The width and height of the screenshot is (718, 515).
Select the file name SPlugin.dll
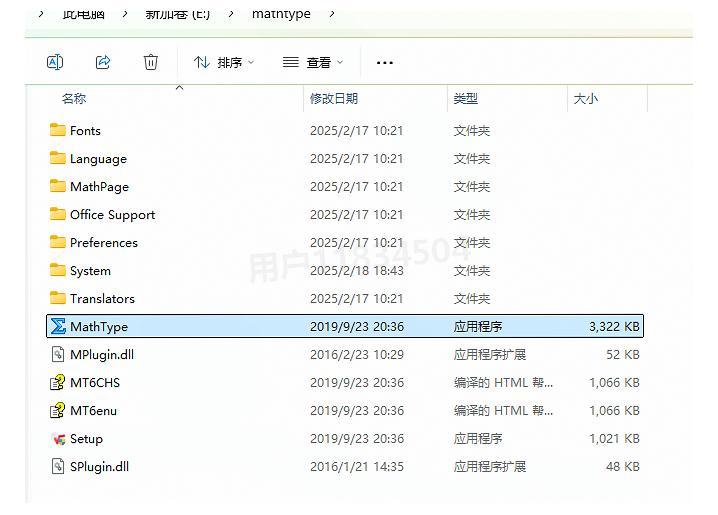click(99, 467)
